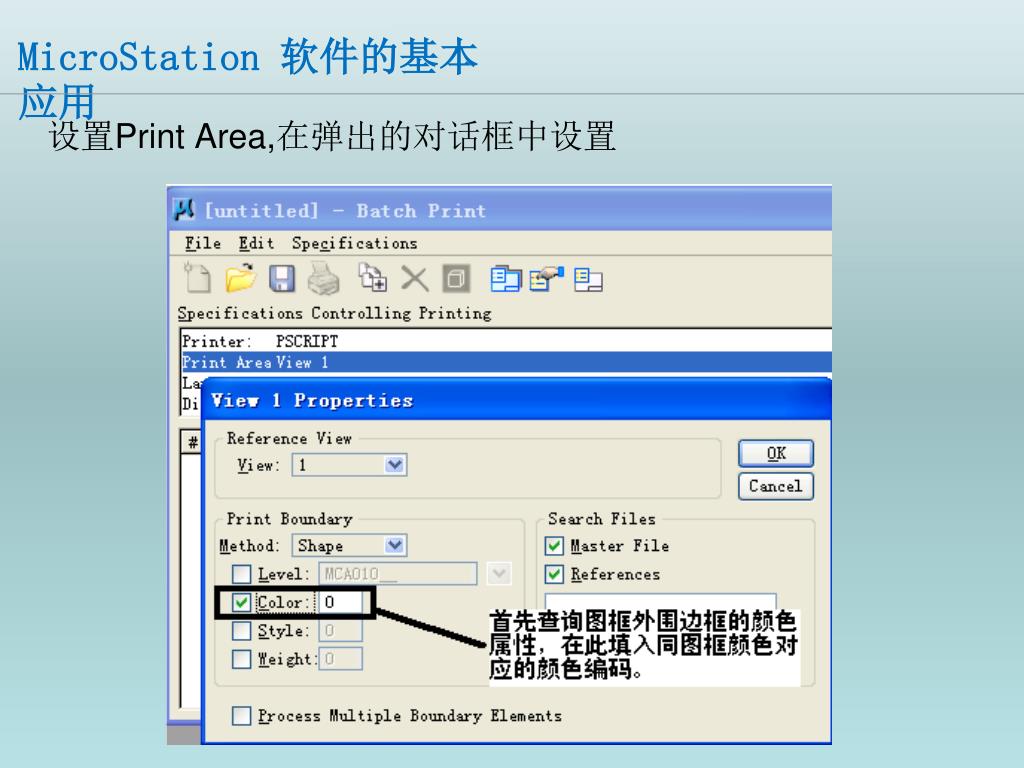Uncheck the Master File checkbox
Viewport: 1024px width, 768px height.
554,545
